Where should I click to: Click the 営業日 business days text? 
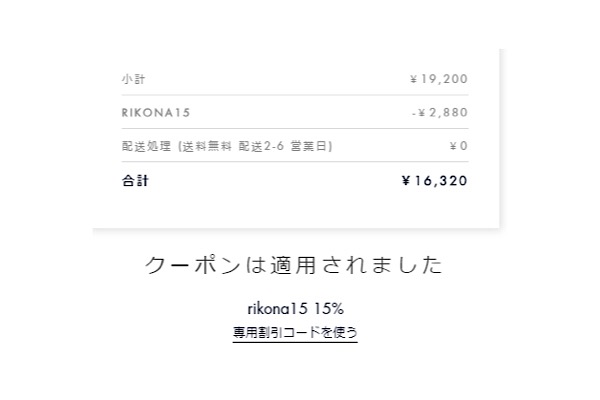(311, 146)
